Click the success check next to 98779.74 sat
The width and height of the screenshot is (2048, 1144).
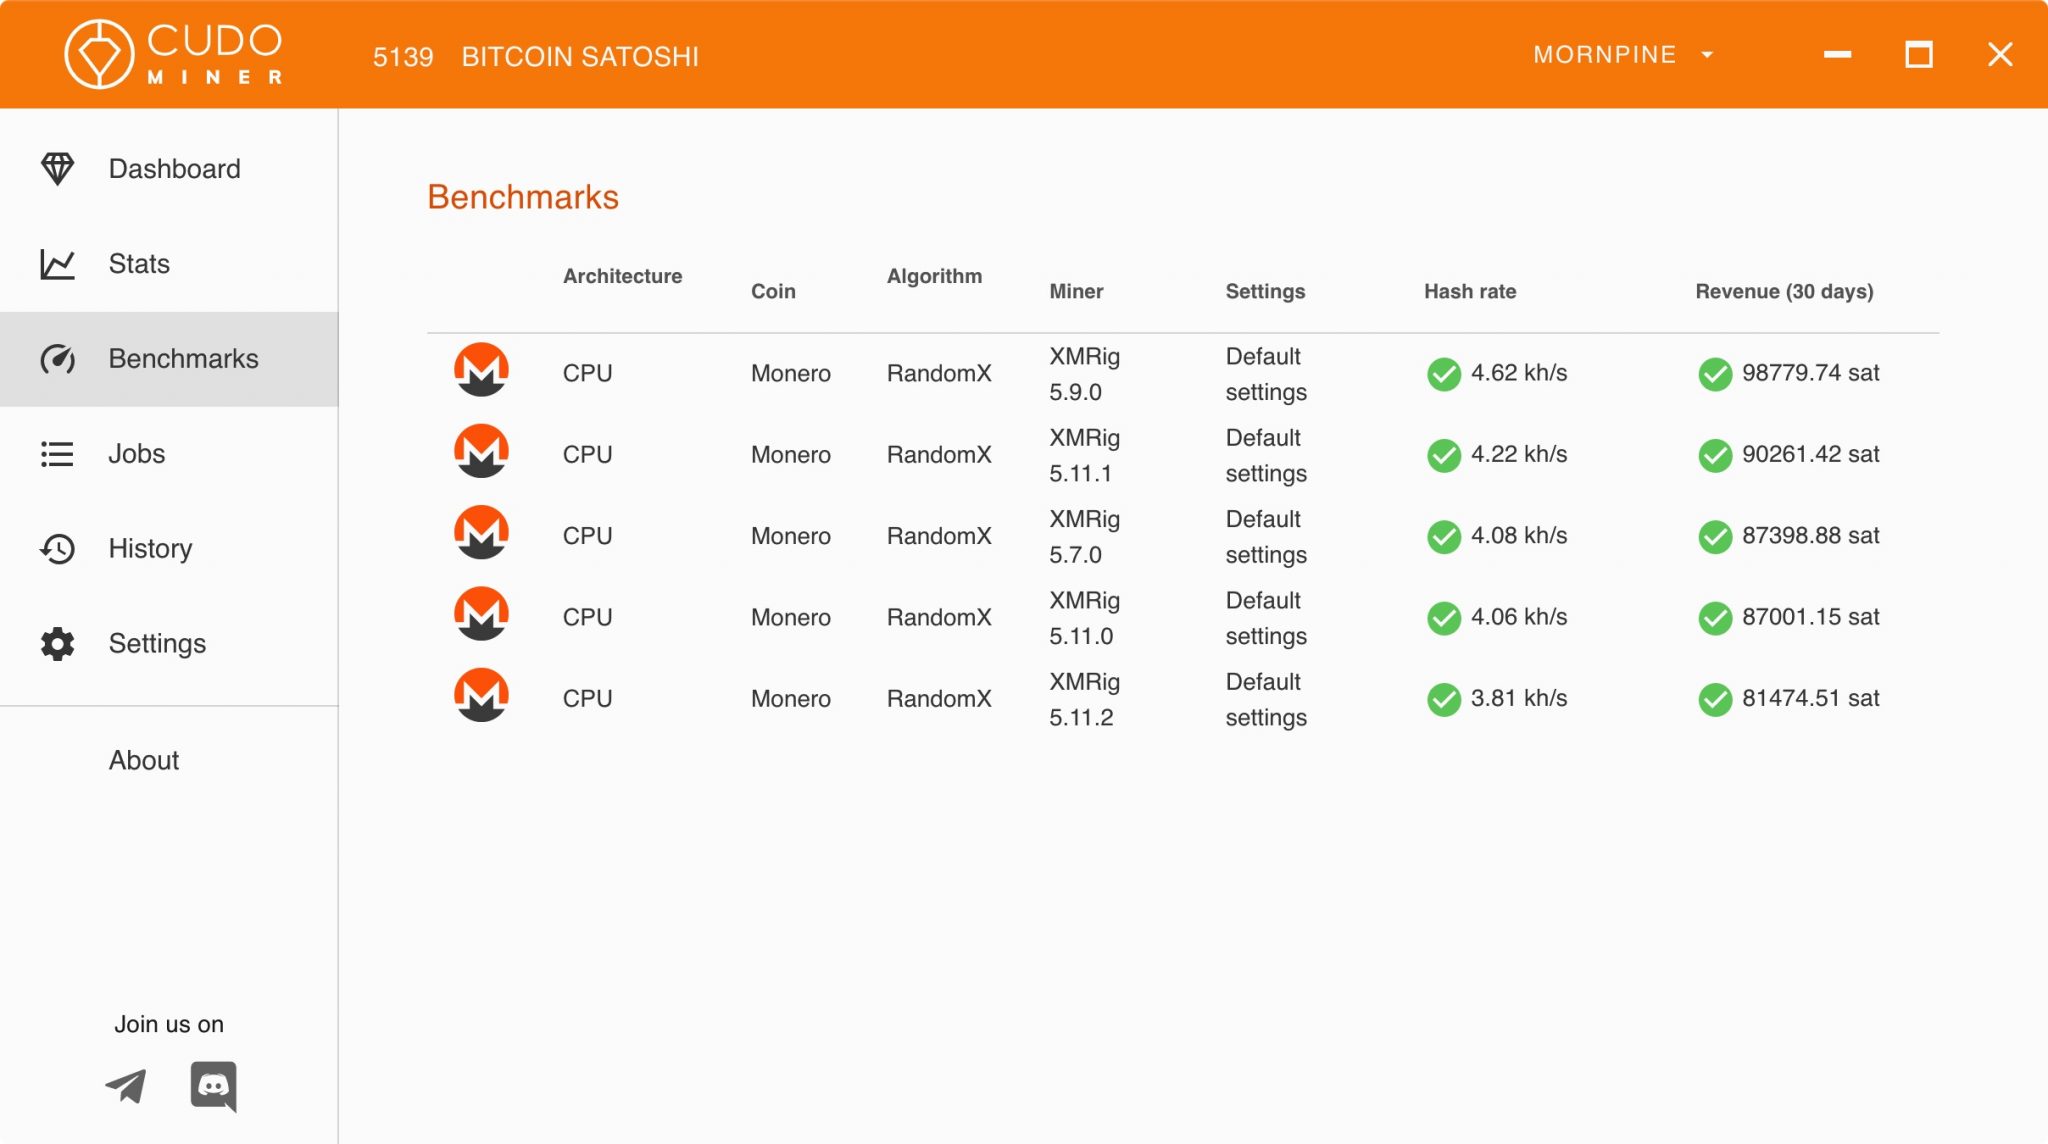pos(1714,374)
